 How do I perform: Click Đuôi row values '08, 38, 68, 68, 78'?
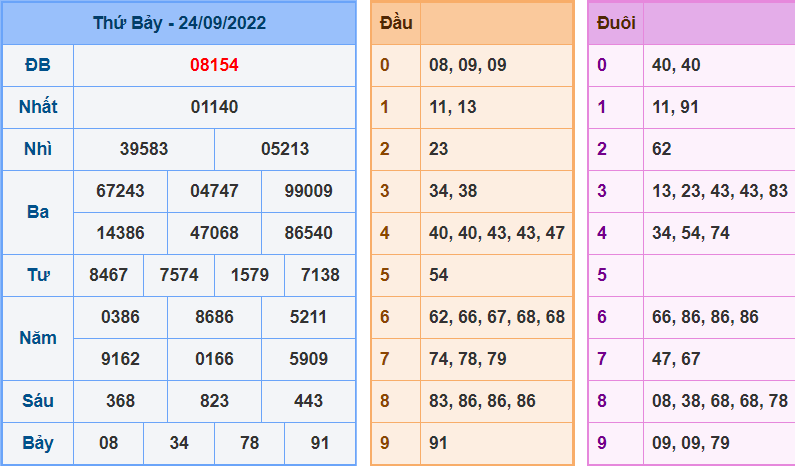tap(720, 402)
